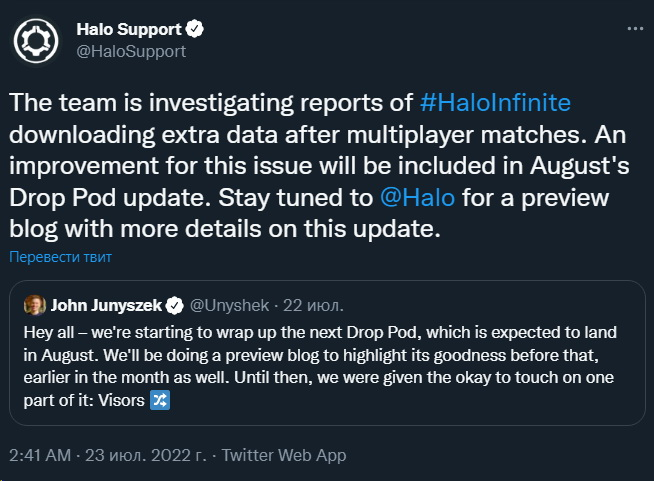
Task: Open the tweet timestamp 2:41 AM link
Action: tap(40, 455)
